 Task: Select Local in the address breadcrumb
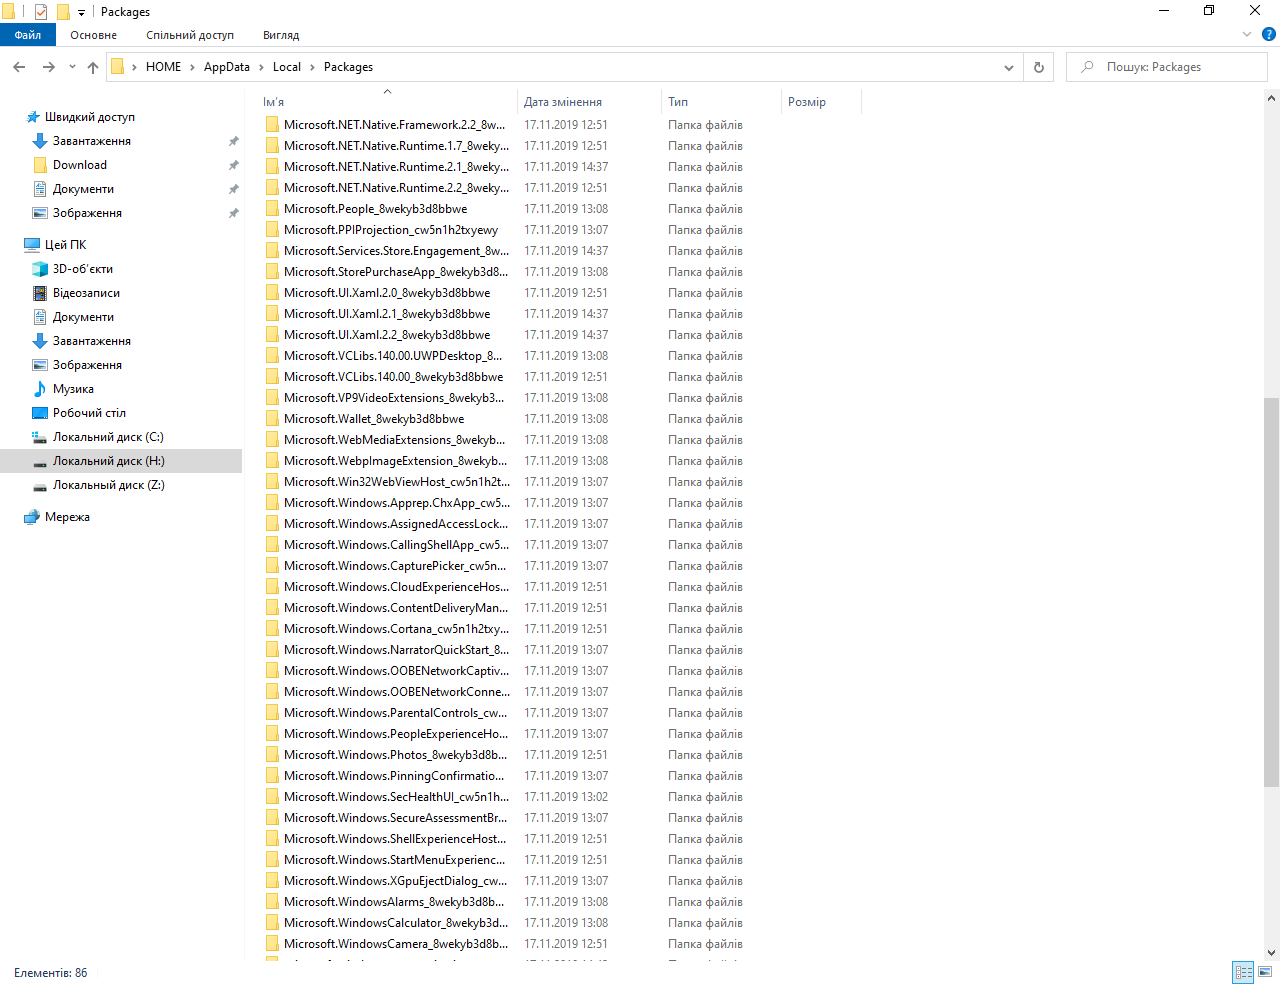coord(287,67)
